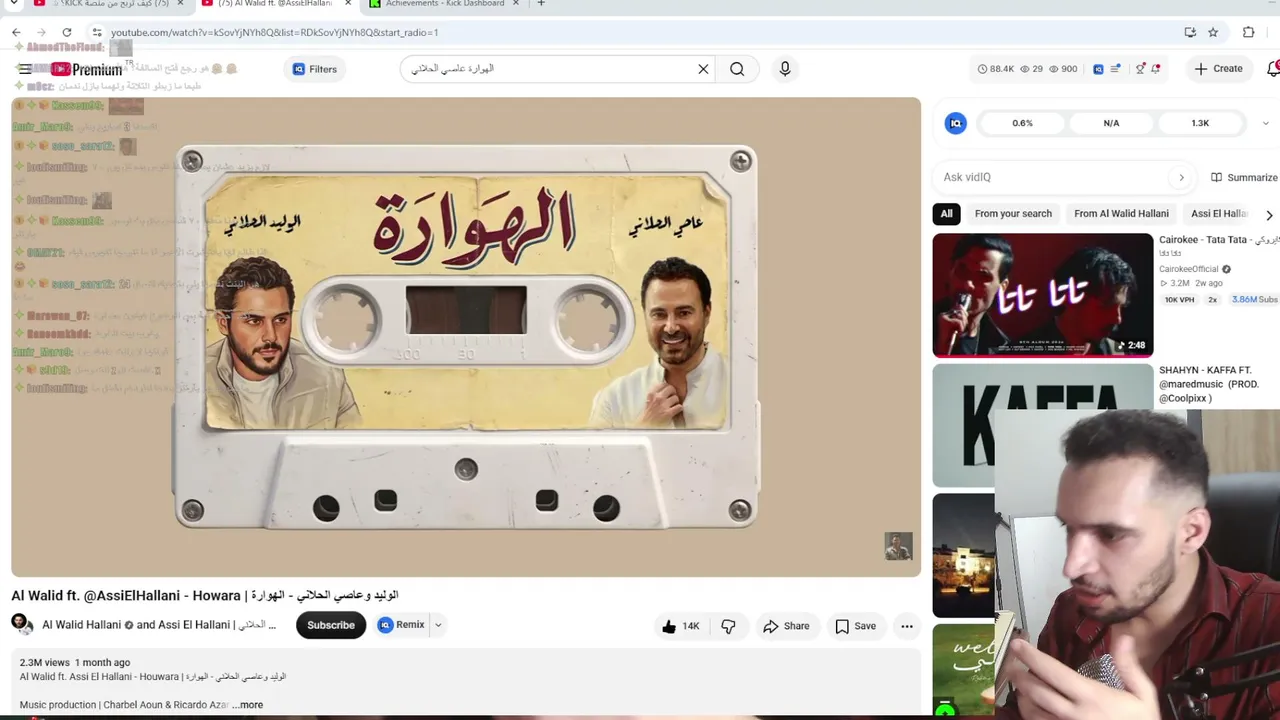The height and width of the screenshot is (720, 1280).
Task: Select From Al Walid Hallani chip
Action: pyautogui.click(x=1121, y=214)
